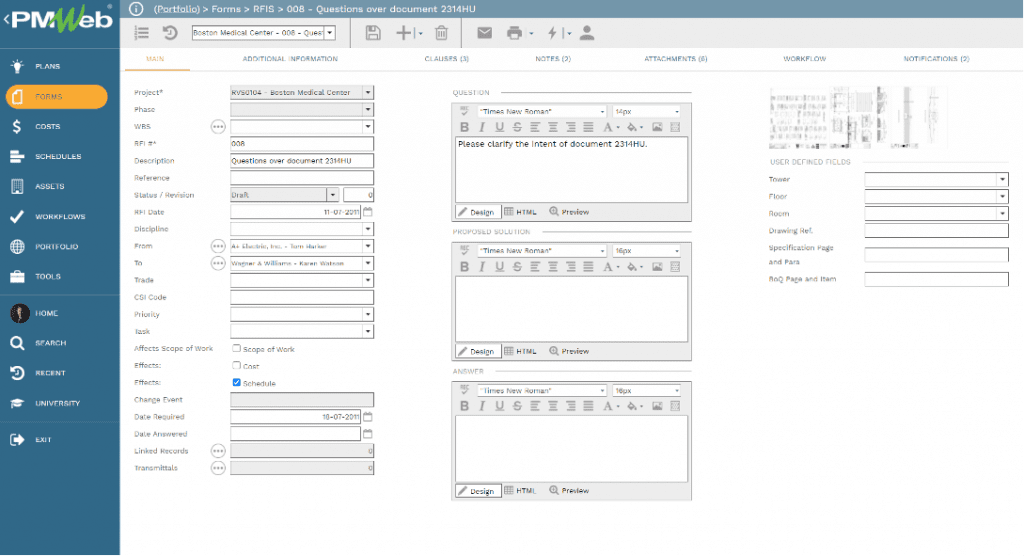Click the ellipsis button next to From
The height and width of the screenshot is (556, 1024).
(218, 246)
